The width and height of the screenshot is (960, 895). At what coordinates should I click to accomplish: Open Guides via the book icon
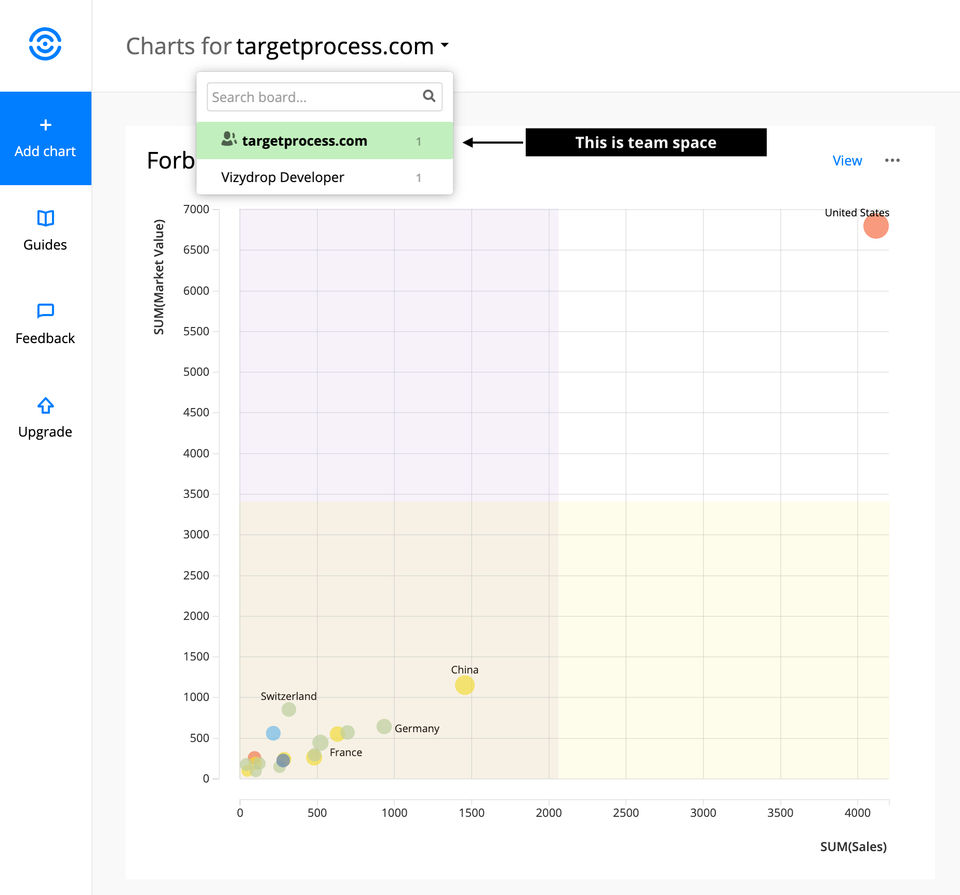coord(45,218)
